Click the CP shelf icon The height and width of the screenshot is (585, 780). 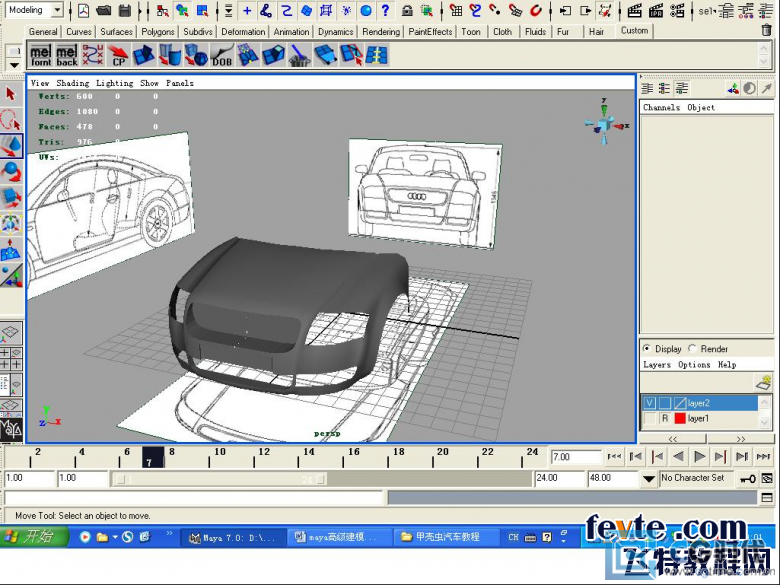click(x=118, y=55)
